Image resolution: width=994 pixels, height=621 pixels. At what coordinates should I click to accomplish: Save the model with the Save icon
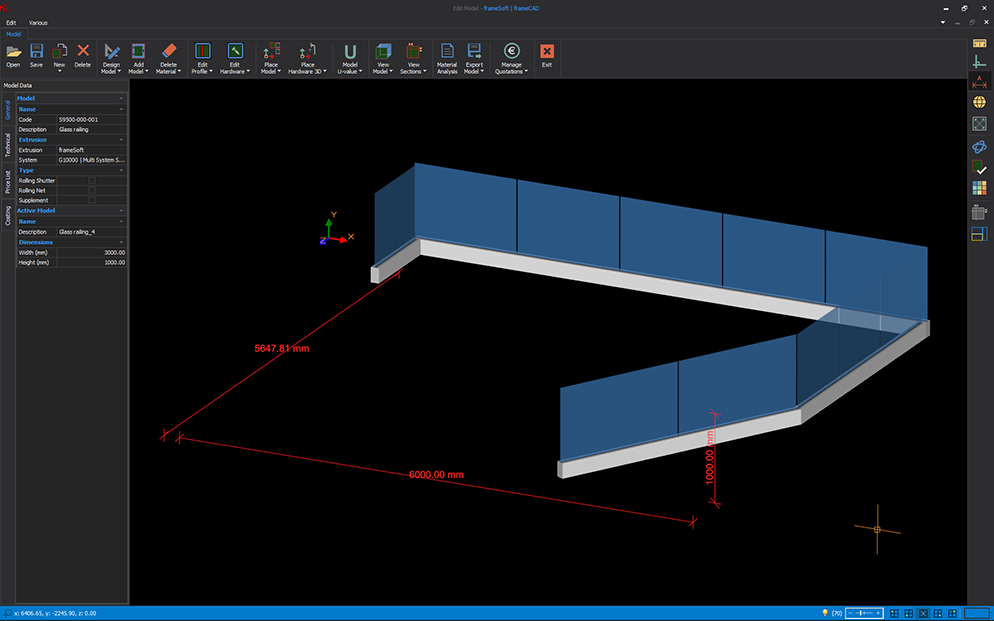36,51
